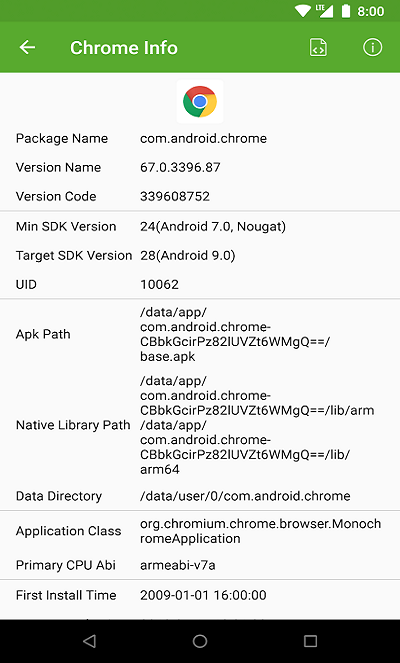The width and height of the screenshot is (400, 663).
Task: Tap version code value 339608752
Action: (175, 196)
